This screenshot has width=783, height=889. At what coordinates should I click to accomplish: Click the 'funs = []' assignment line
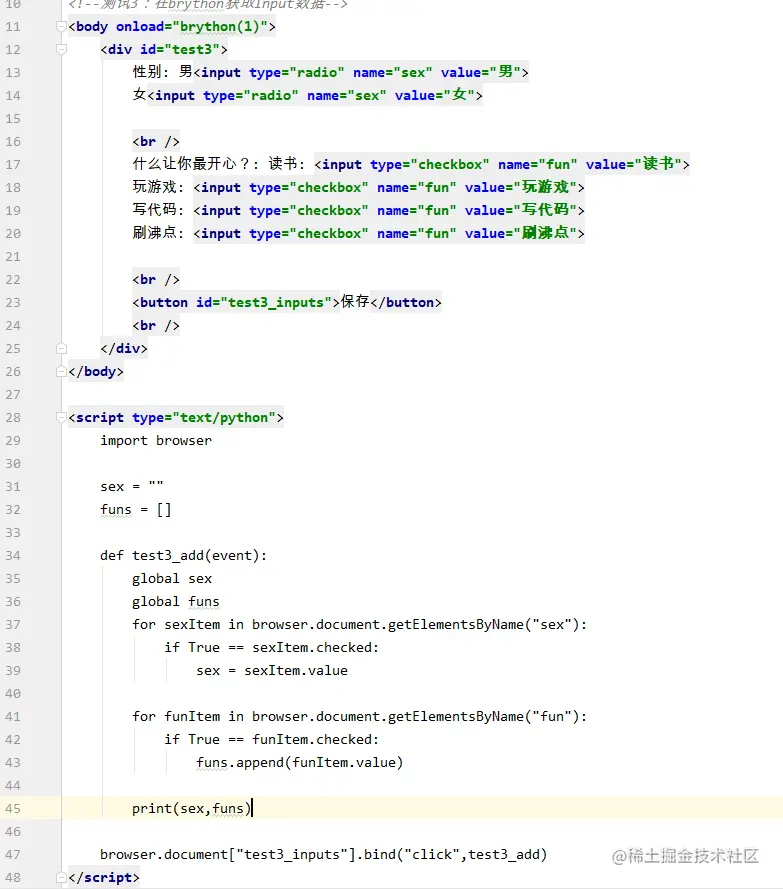[x=136, y=510]
